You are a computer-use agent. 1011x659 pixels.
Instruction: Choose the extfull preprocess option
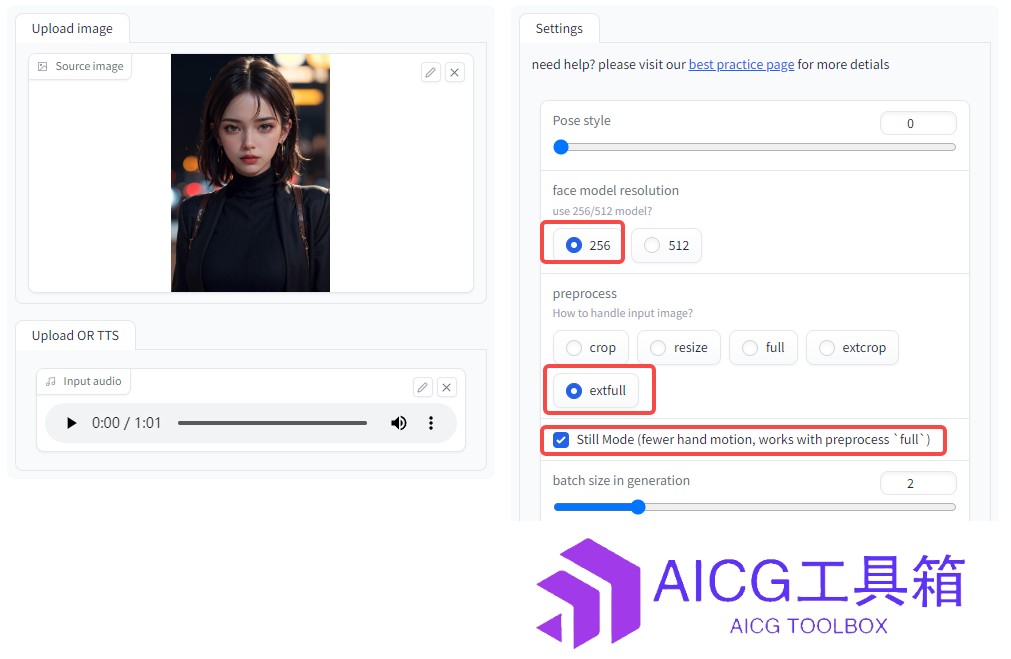pos(596,390)
